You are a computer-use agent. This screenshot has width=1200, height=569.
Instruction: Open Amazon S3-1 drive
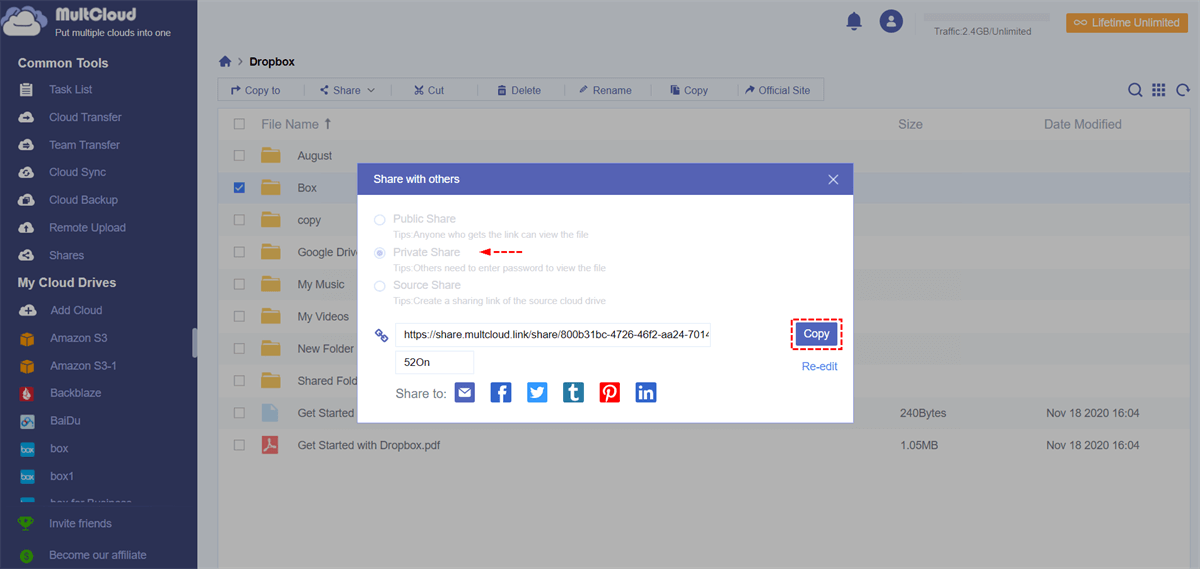click(x=83, y=366)
